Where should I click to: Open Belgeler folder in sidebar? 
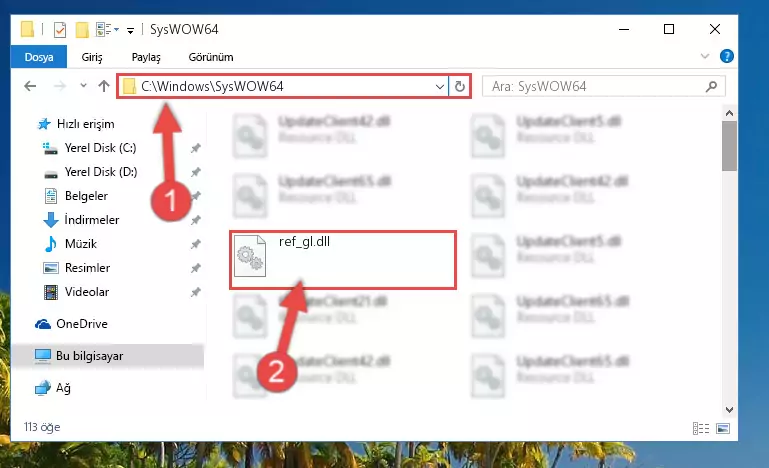click(x=76, y=196)
